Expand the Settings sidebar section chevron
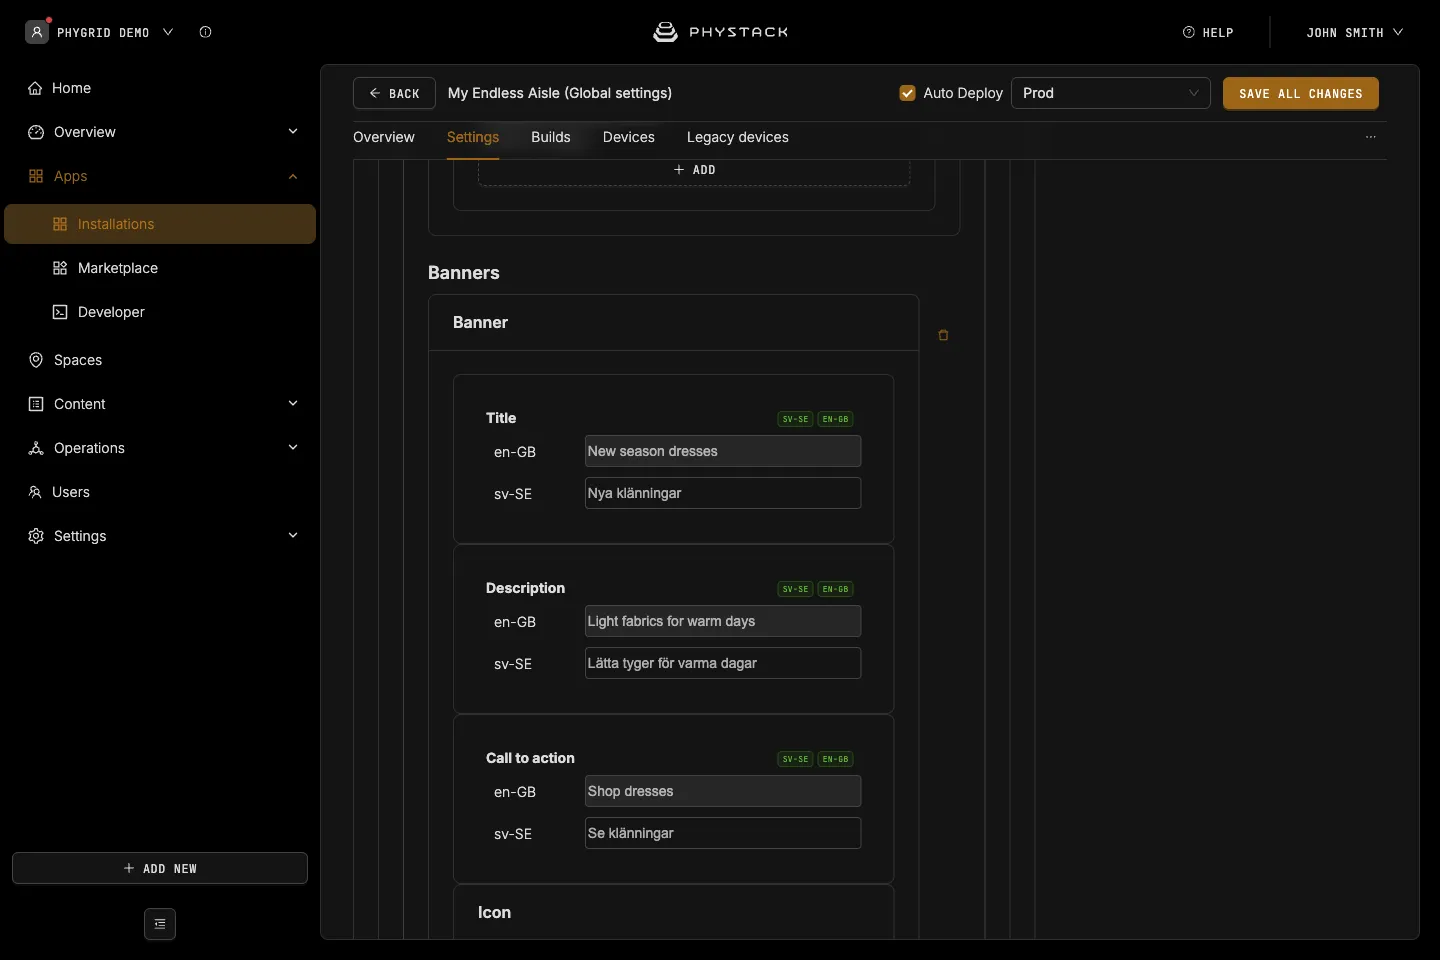 (293, 536)
